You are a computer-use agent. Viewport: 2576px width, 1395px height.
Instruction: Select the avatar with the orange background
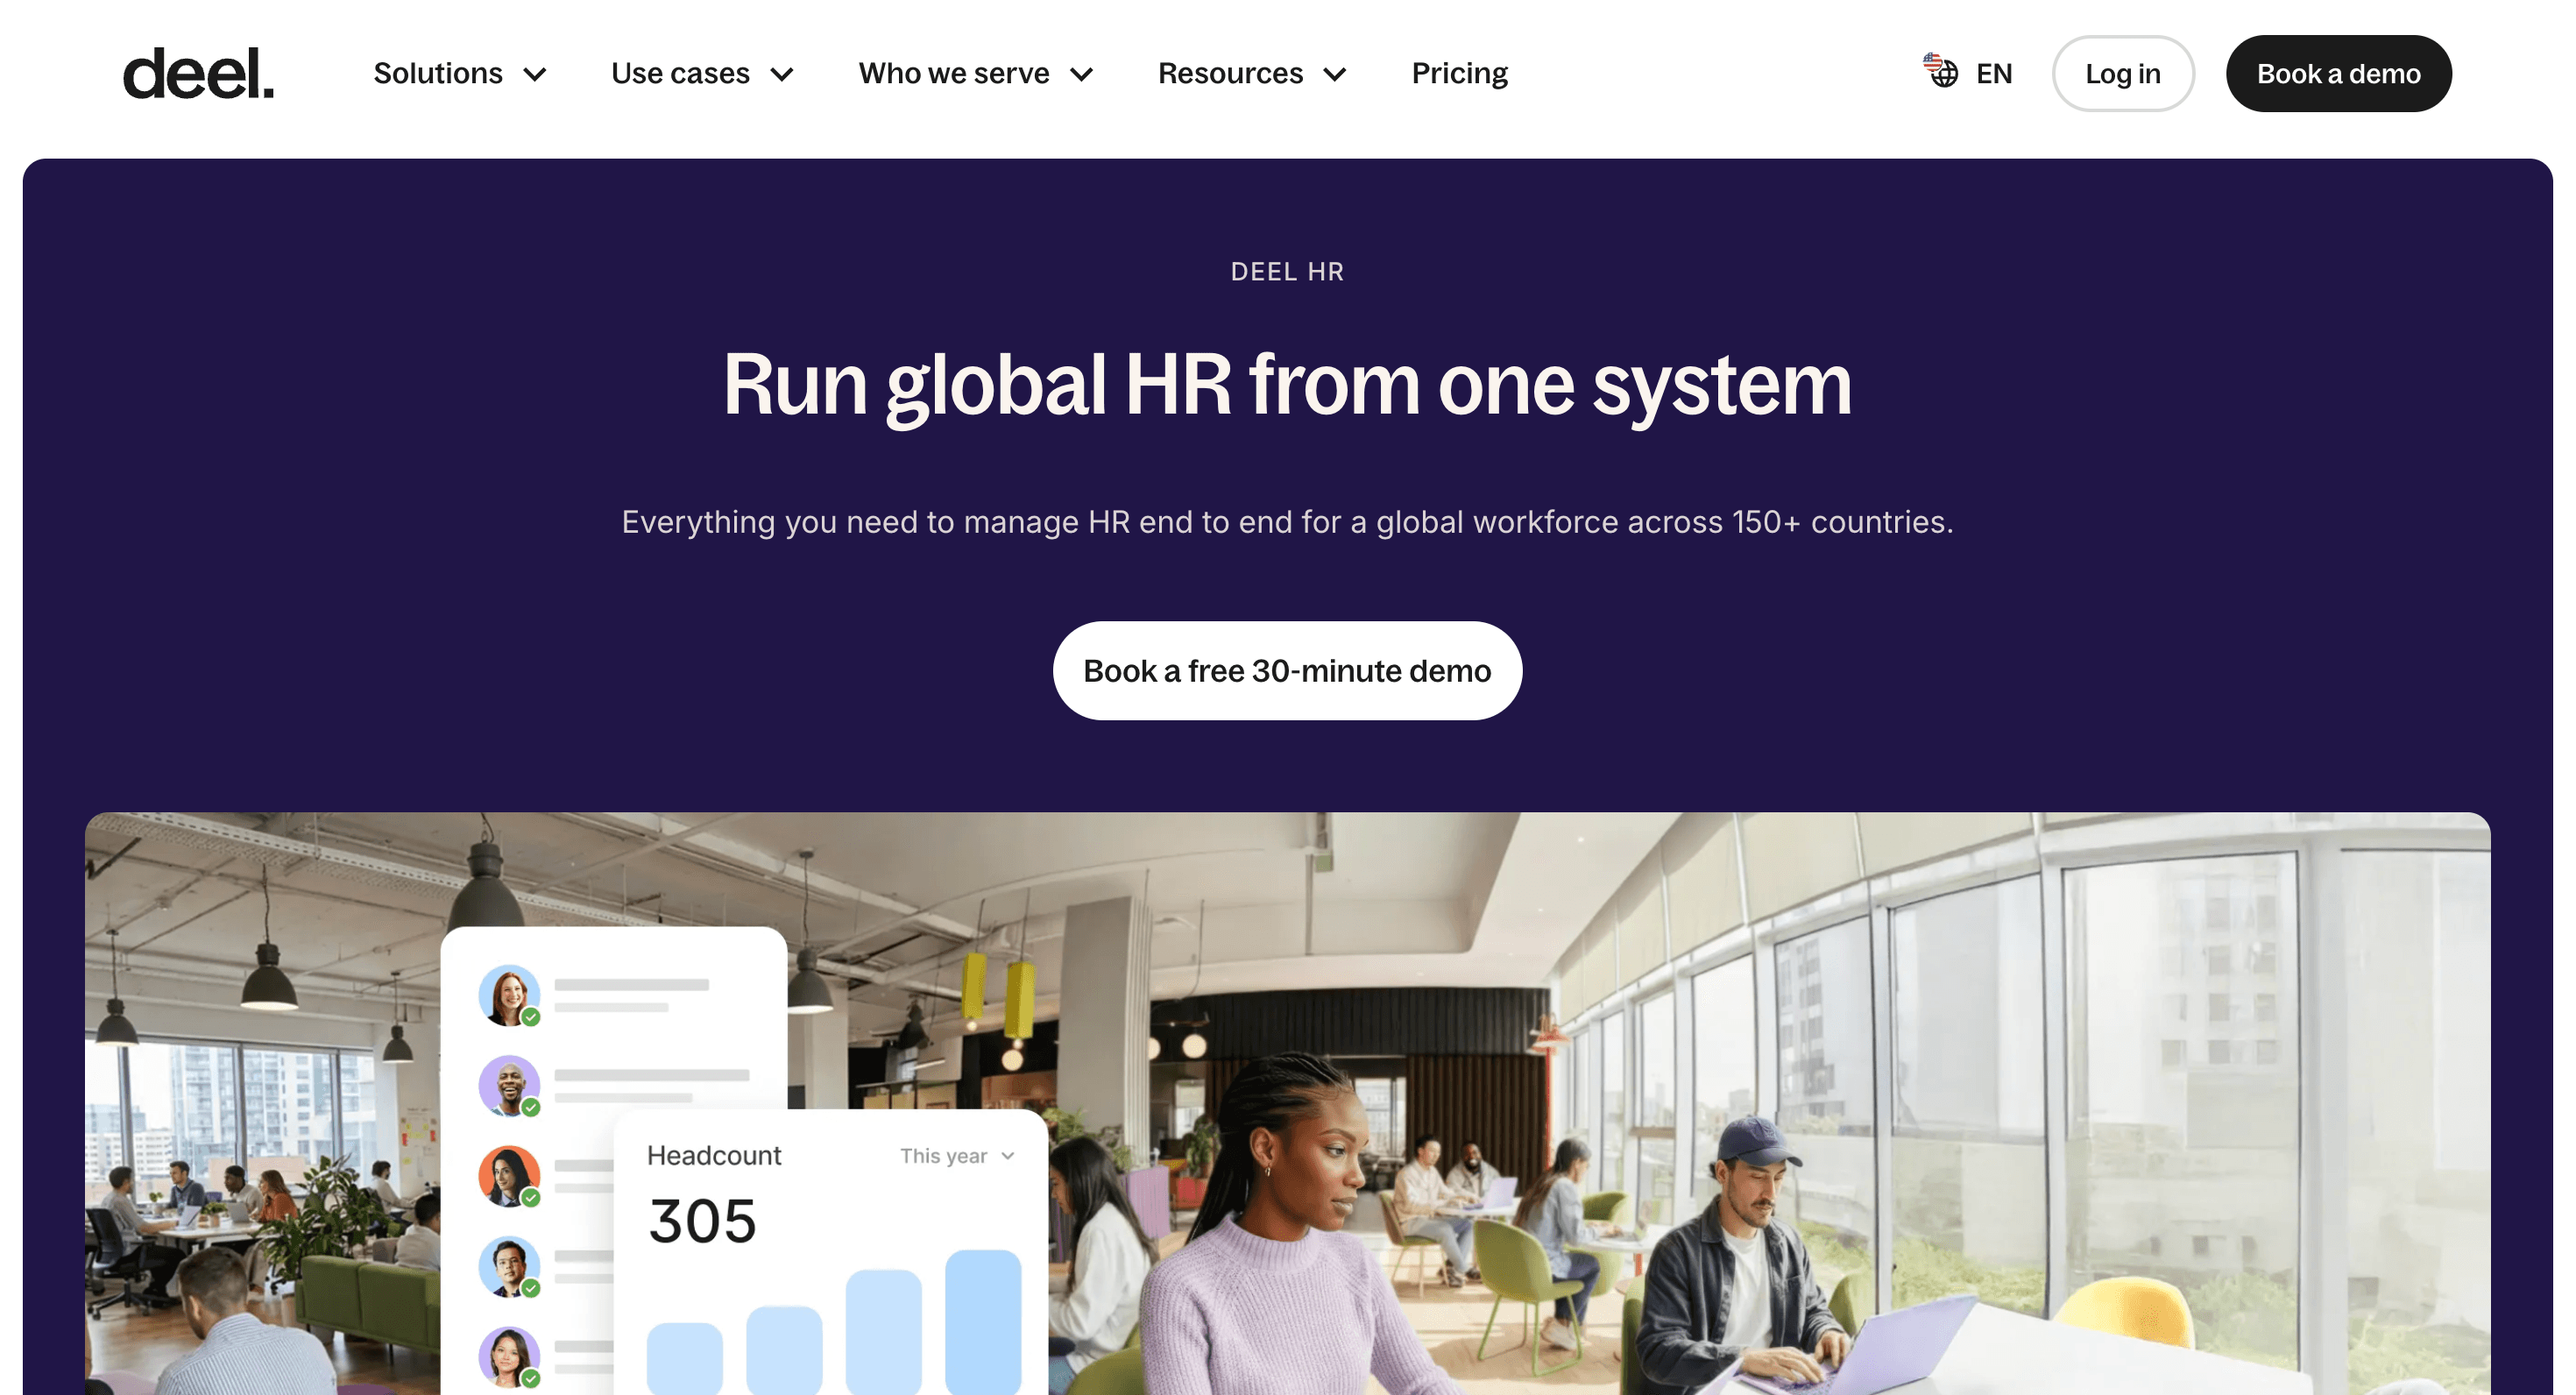click(x=509, y=1177)
